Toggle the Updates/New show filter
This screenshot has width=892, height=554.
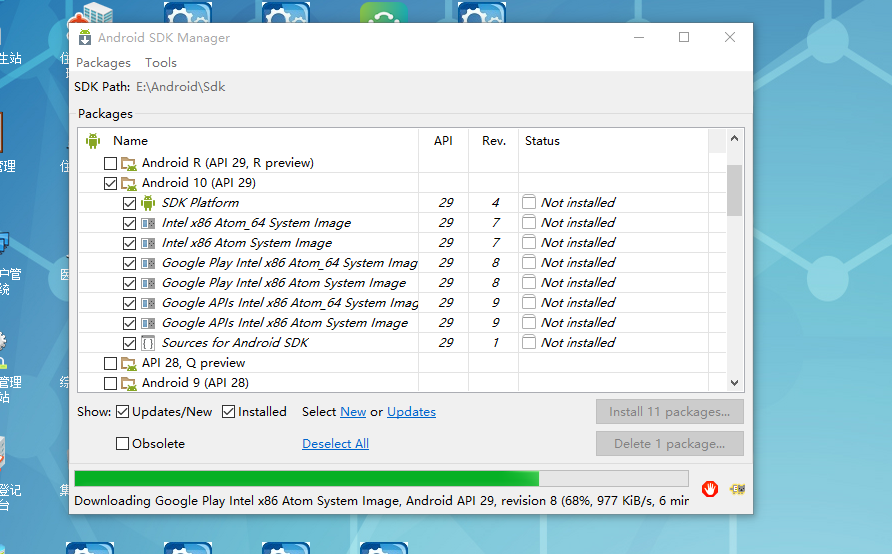point(123,412)
